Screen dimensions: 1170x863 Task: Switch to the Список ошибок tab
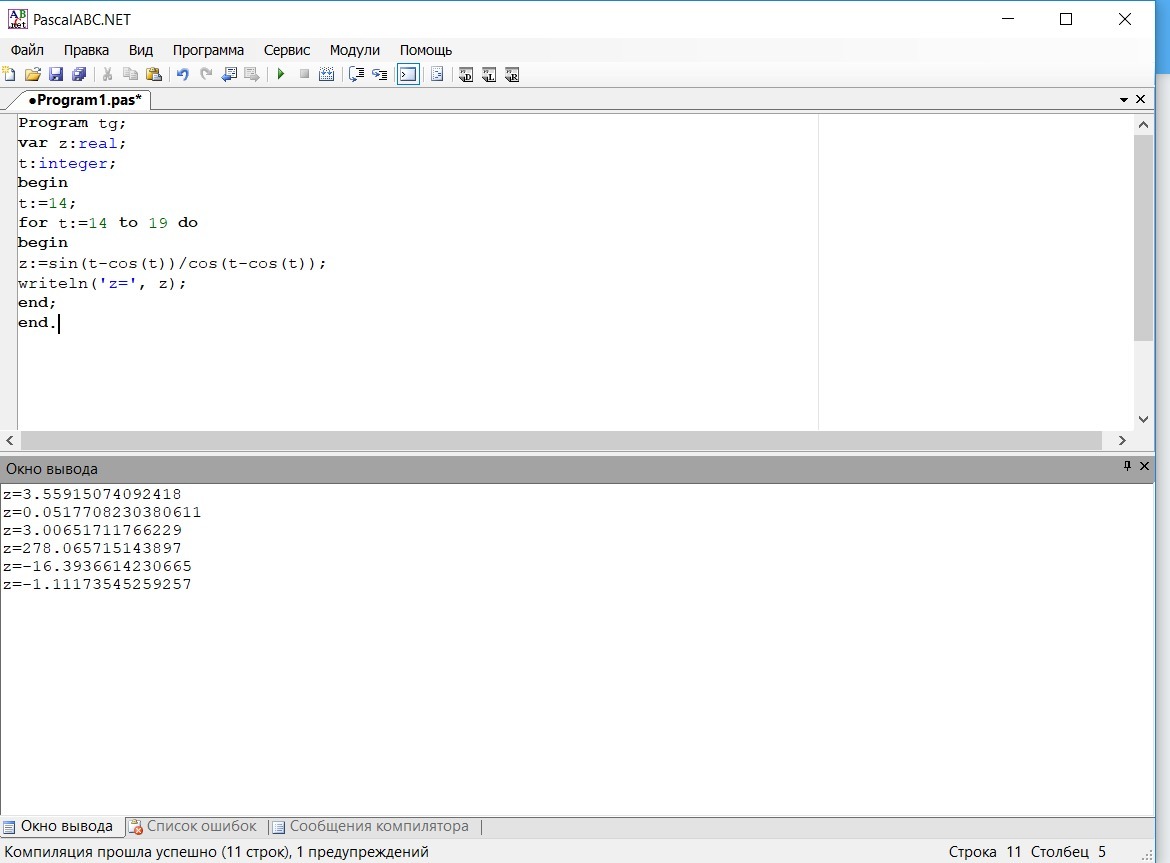pyautogui.click(x=193, y=826)
